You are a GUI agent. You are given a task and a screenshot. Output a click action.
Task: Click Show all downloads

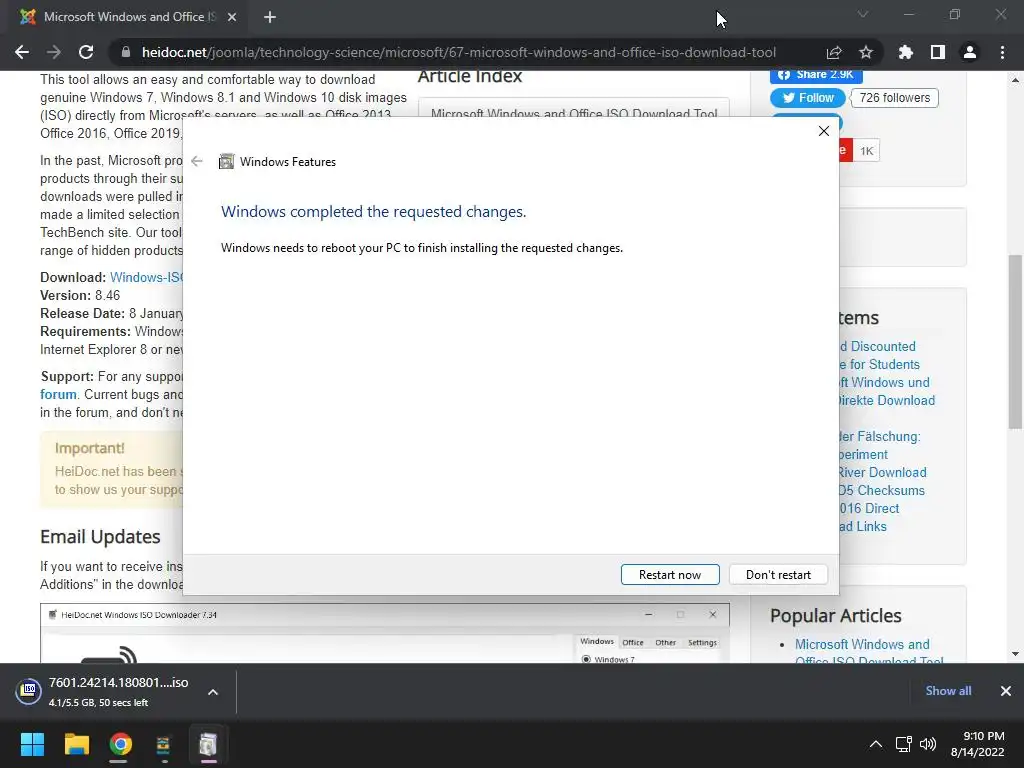(x=948, y=691)
